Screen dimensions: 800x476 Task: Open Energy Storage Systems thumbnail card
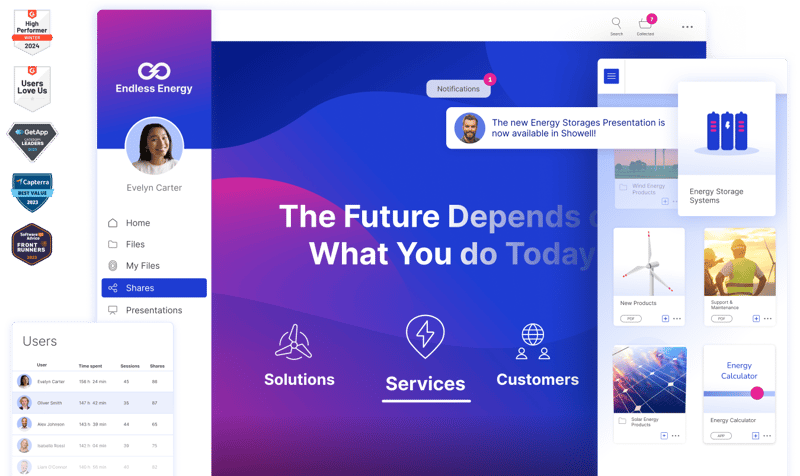pyautogui.click(x=727, y=149)
